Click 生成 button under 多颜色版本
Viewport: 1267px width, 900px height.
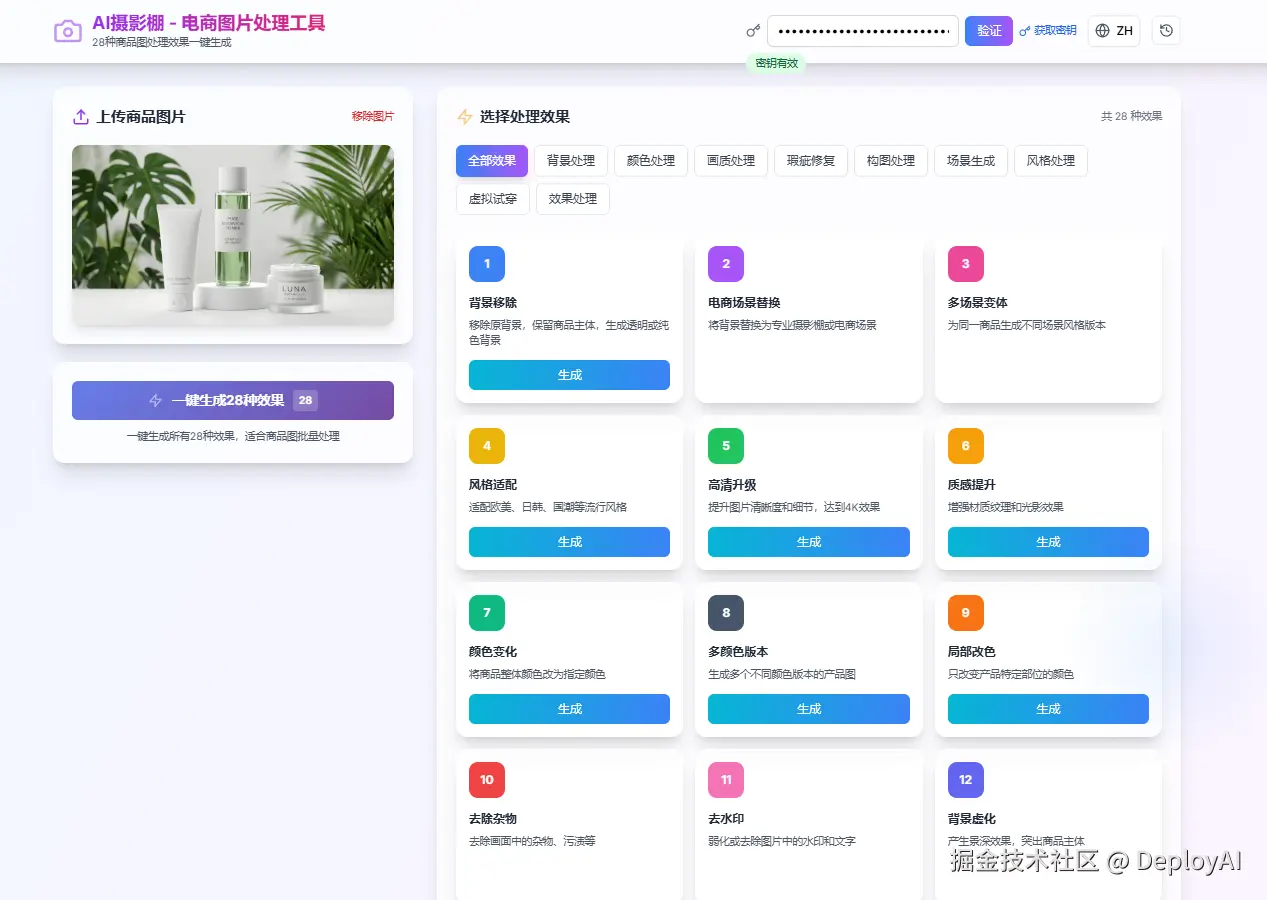tap(809, 709)
